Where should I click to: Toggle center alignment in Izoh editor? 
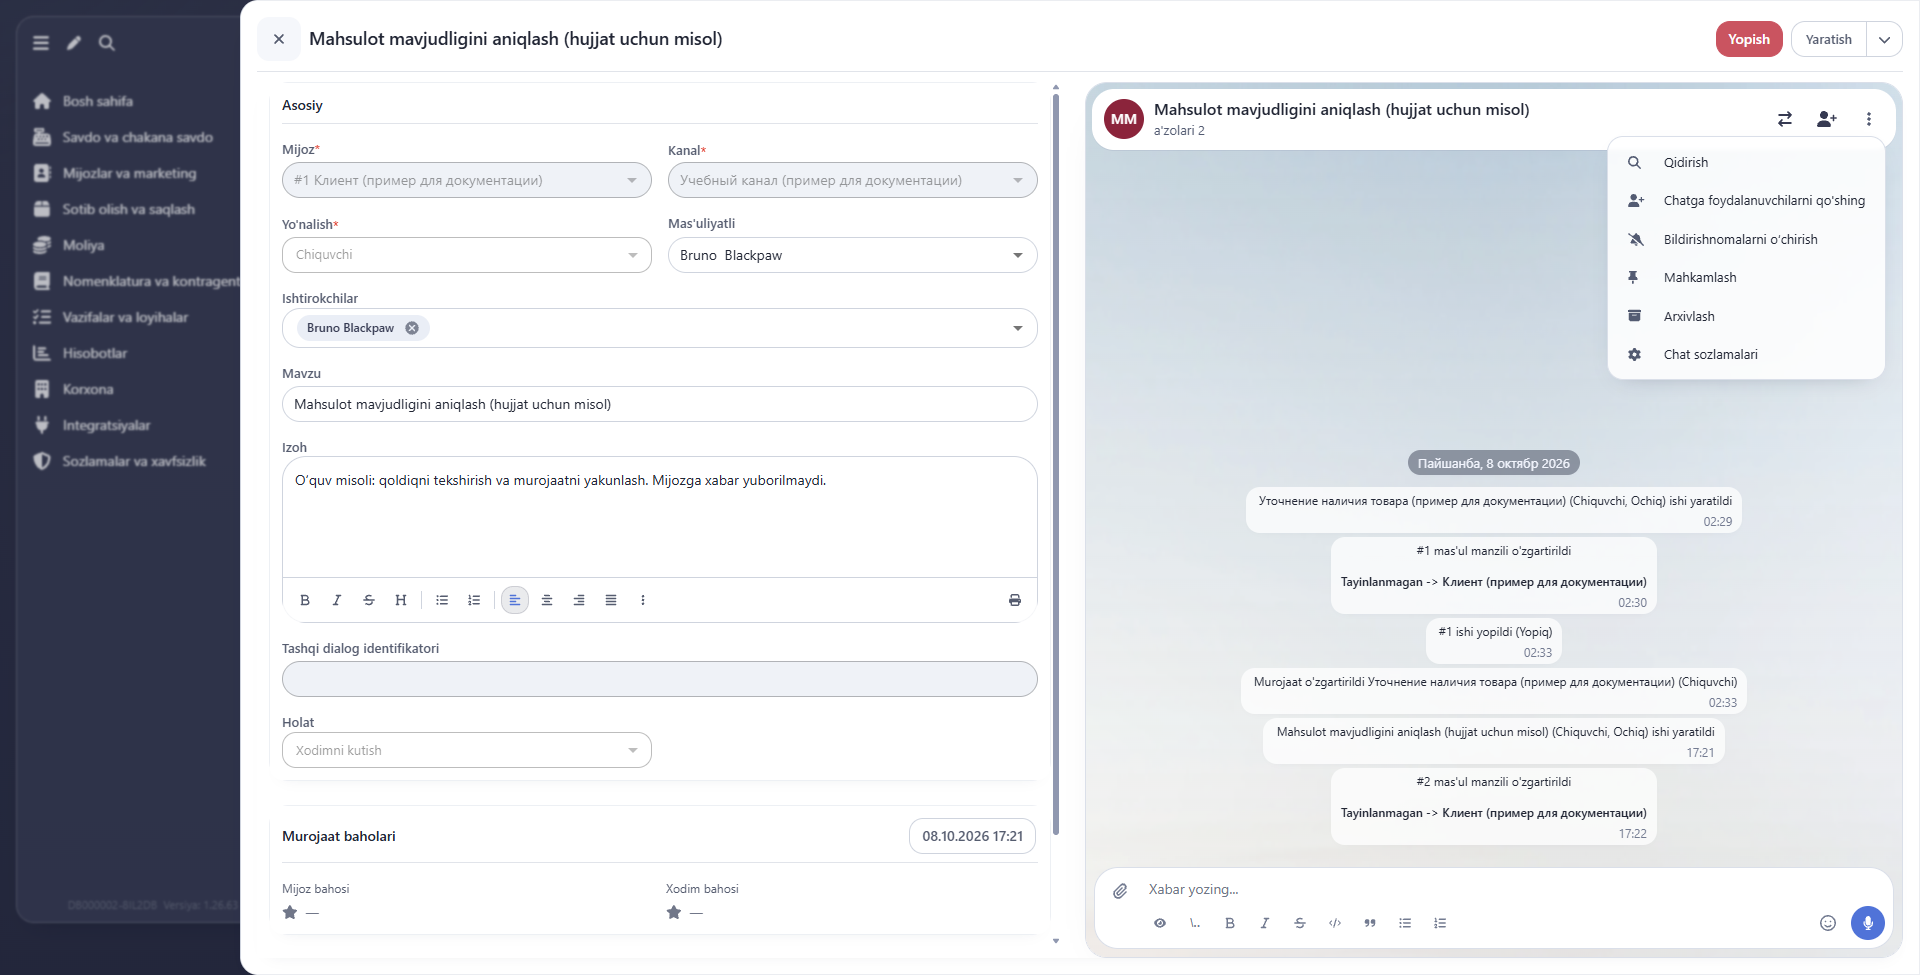point(547,600)
